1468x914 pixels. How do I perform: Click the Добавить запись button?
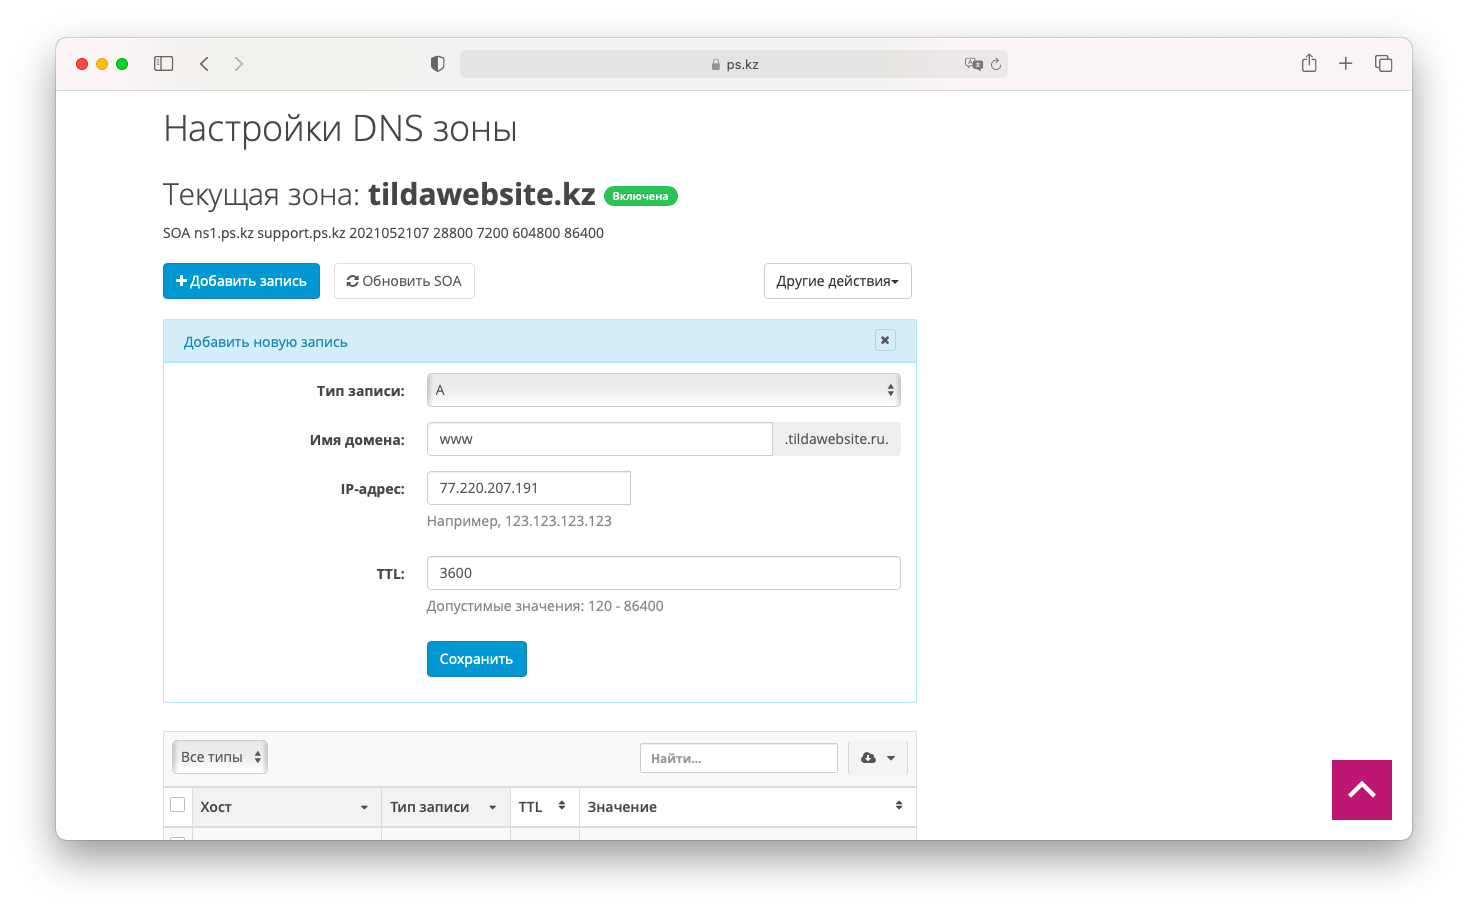coord(241,281)
